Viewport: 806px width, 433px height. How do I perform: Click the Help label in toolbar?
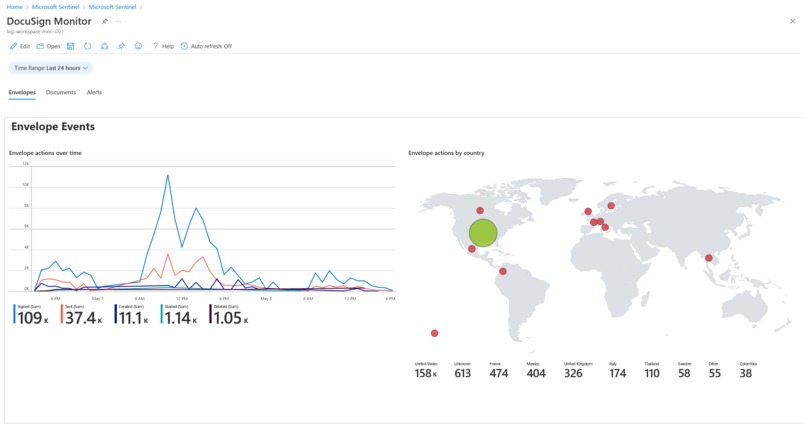[x=168, y=46]
